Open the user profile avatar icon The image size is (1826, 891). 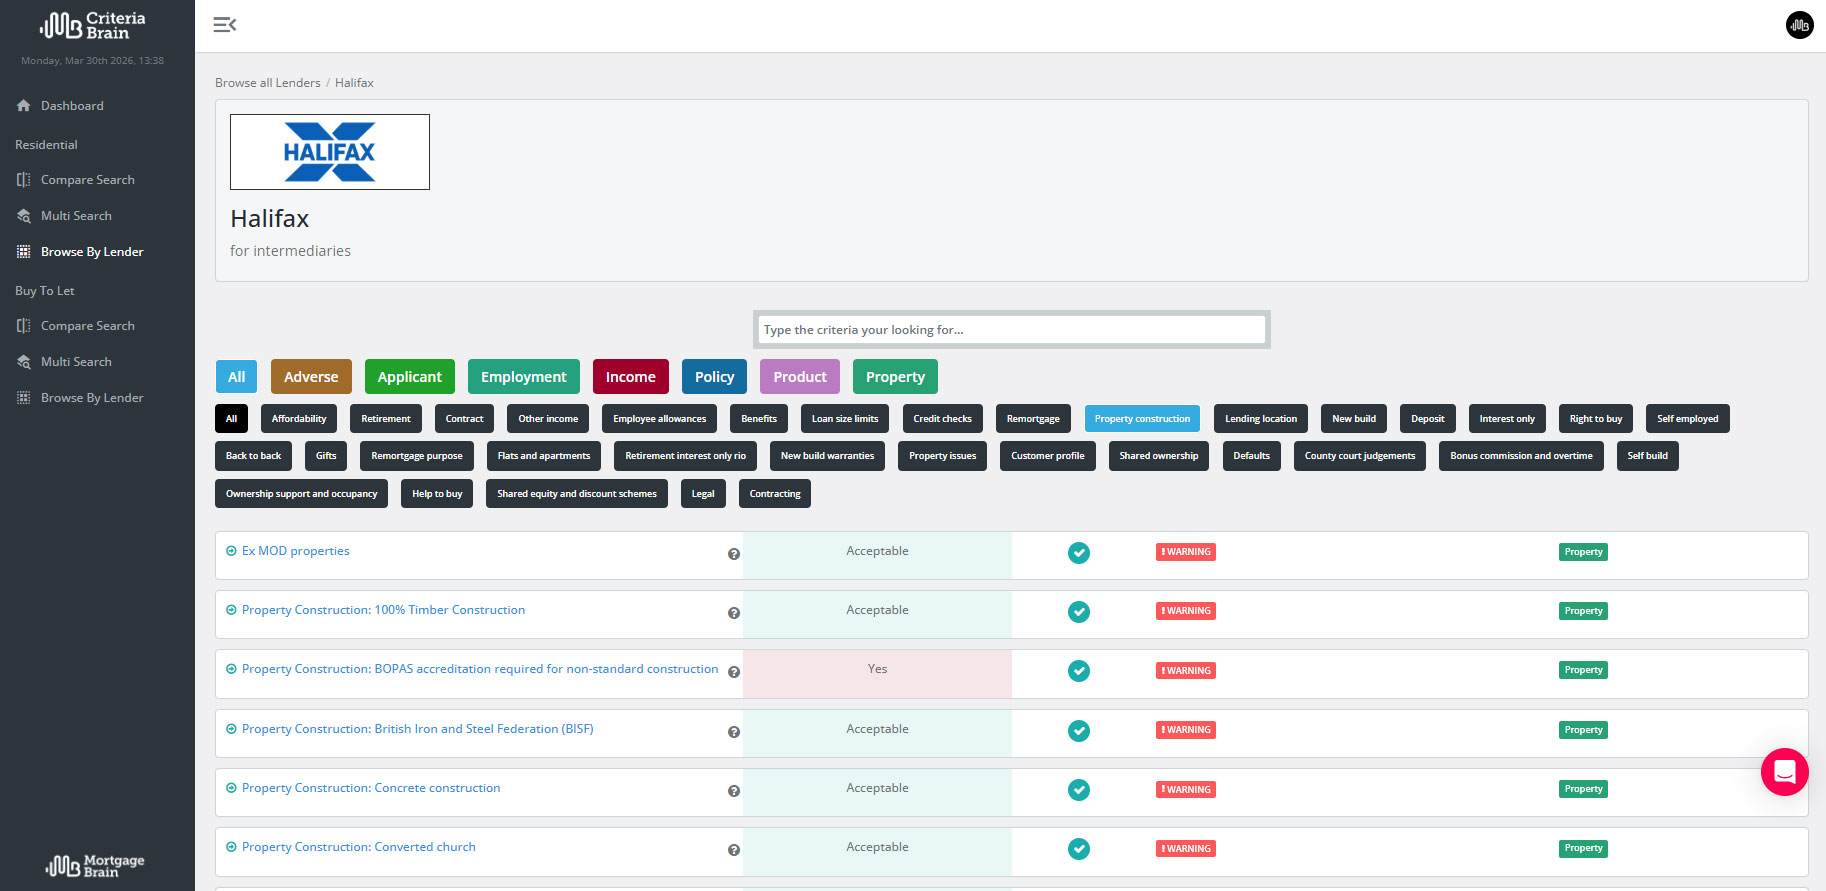1799,25
